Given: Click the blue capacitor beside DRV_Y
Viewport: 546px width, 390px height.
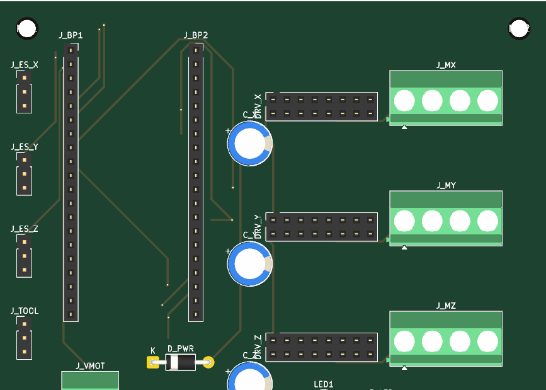Looking at the screenshot, I should click(250, 264).
